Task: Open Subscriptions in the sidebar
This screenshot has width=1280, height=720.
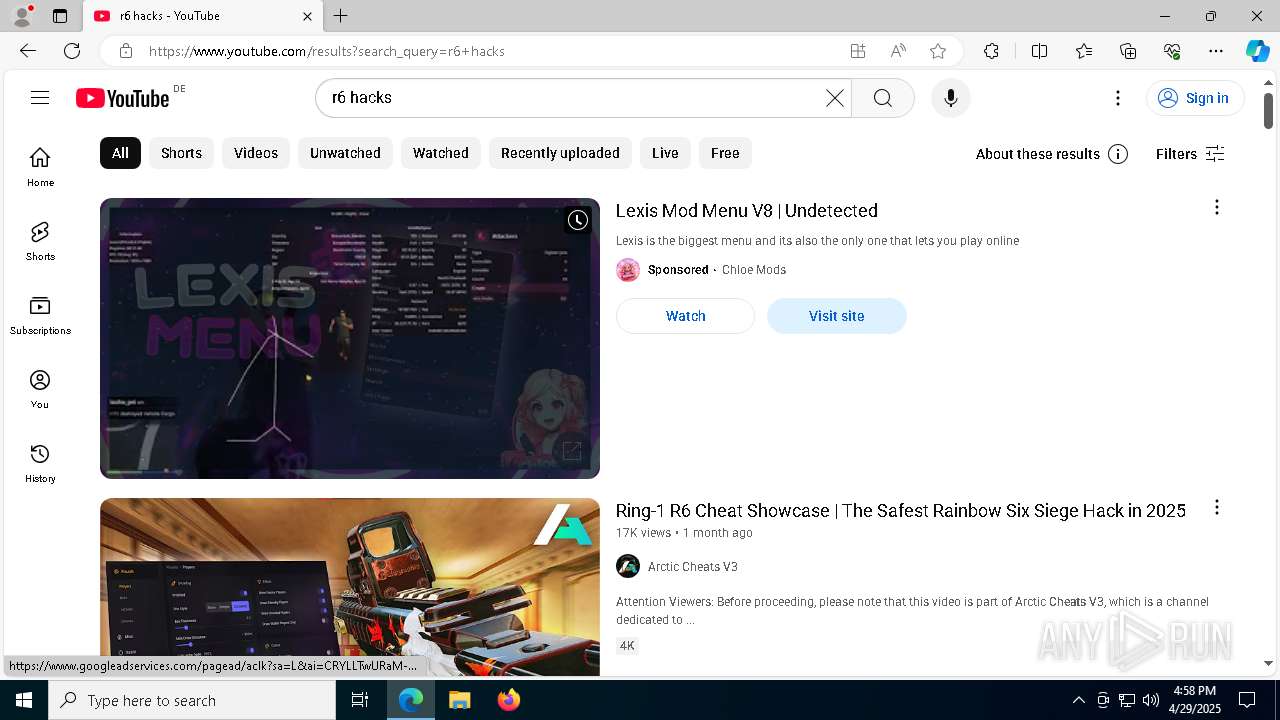Action: pyautogui.click(x=40, y=315)
